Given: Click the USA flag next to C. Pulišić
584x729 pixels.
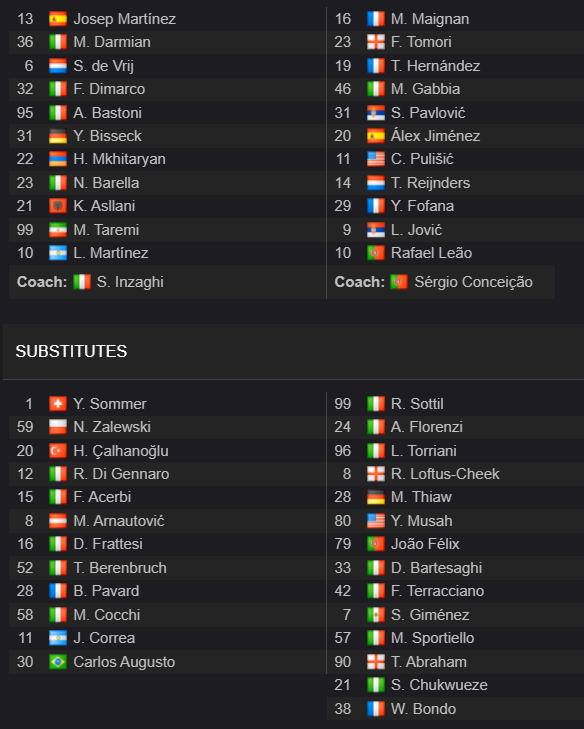Looking at the screenshot, I should 376,159.
